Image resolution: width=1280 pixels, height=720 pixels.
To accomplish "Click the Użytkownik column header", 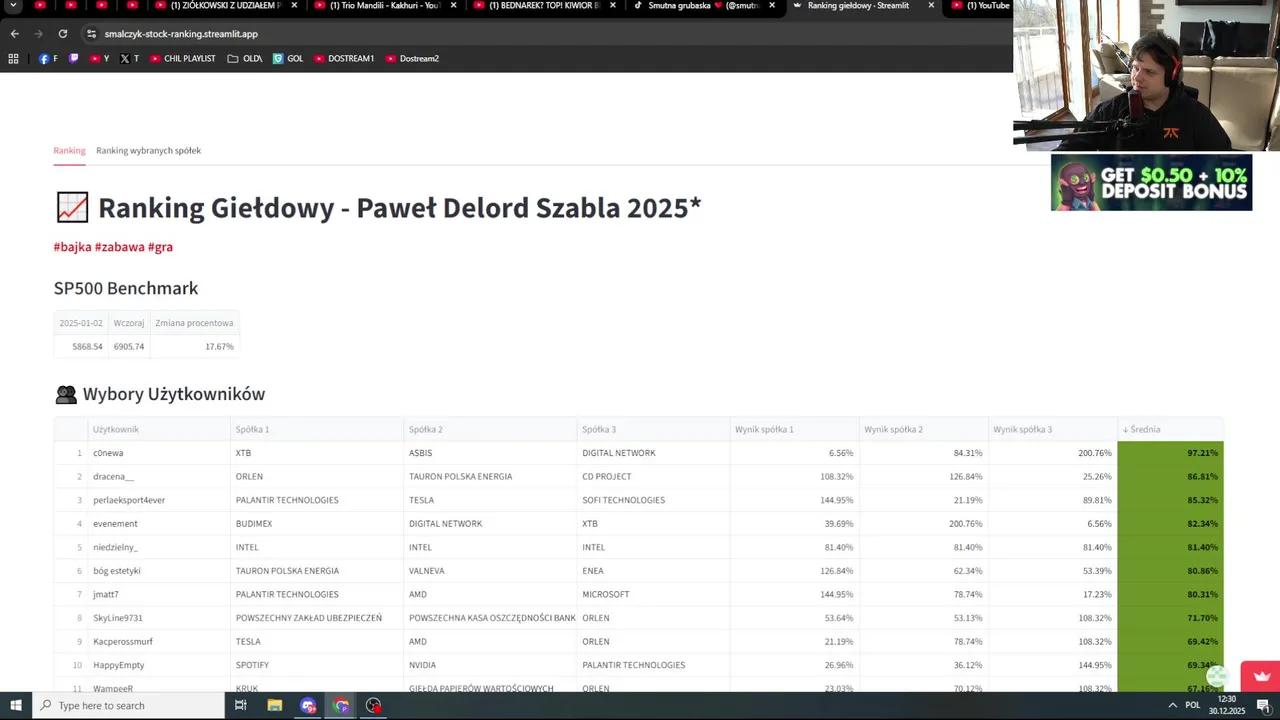I will pyautogui.click(x=160, y=429).
